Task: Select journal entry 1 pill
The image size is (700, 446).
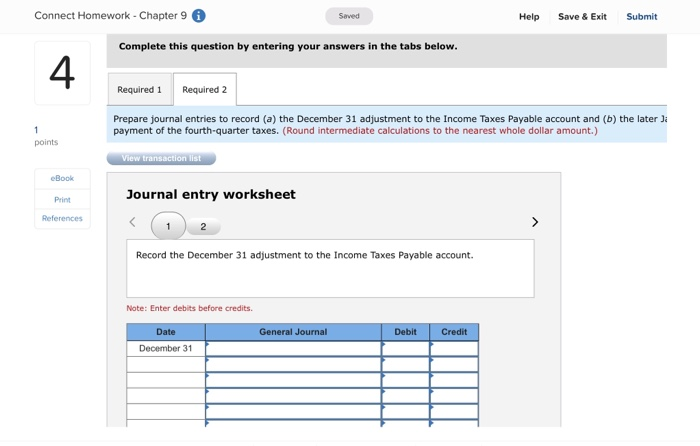Action: point(168,226)
